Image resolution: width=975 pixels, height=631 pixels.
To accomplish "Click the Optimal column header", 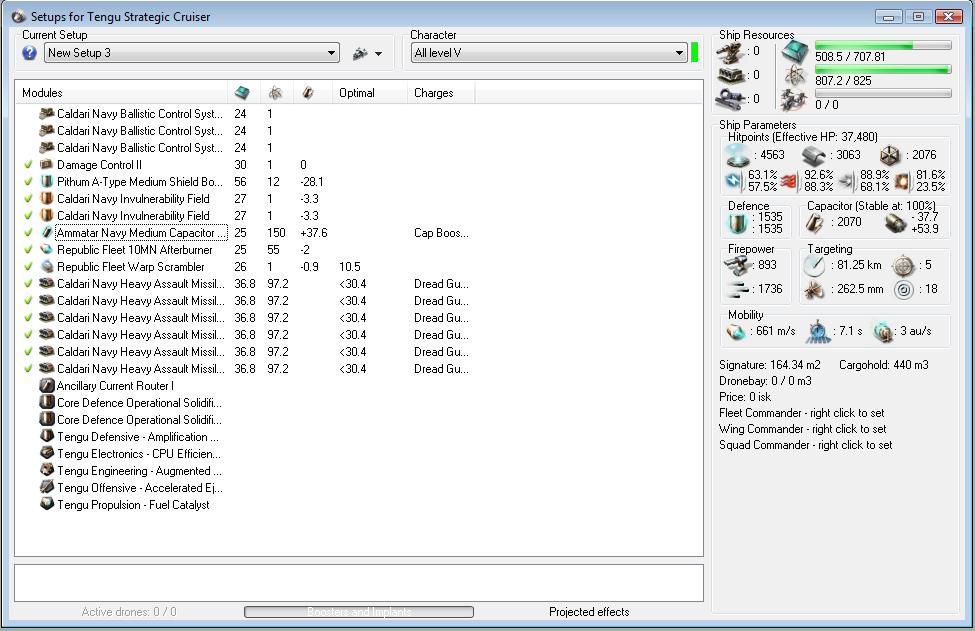I will click(x=370, y=93).
